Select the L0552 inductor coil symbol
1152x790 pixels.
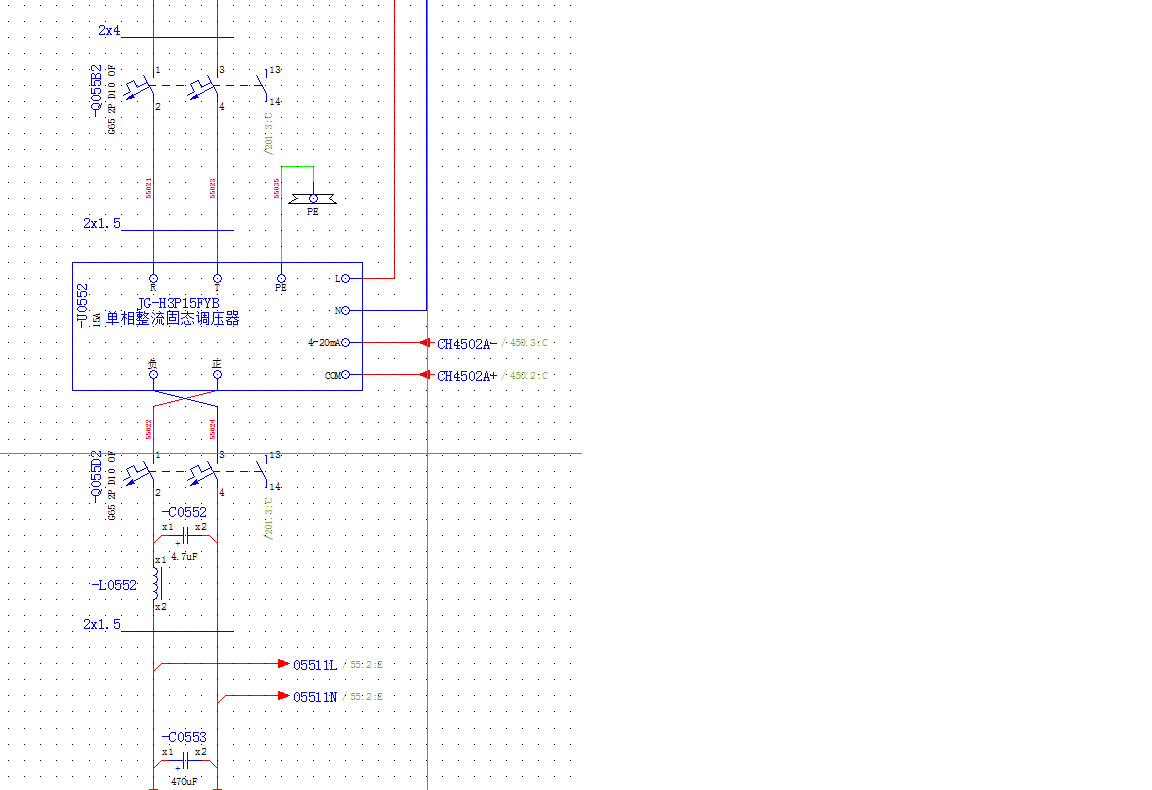pyautogui.click(x=155, y=584)
